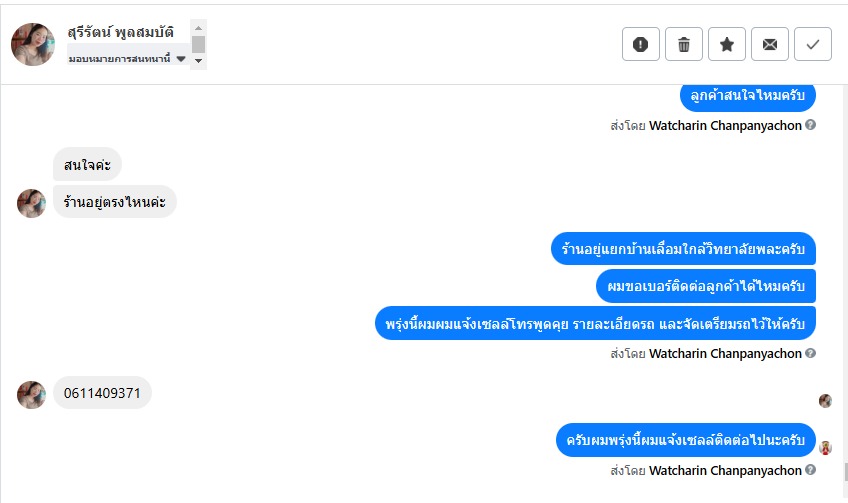Click help icon below the last sent message

pyautogui.click(x=811, y=470)
